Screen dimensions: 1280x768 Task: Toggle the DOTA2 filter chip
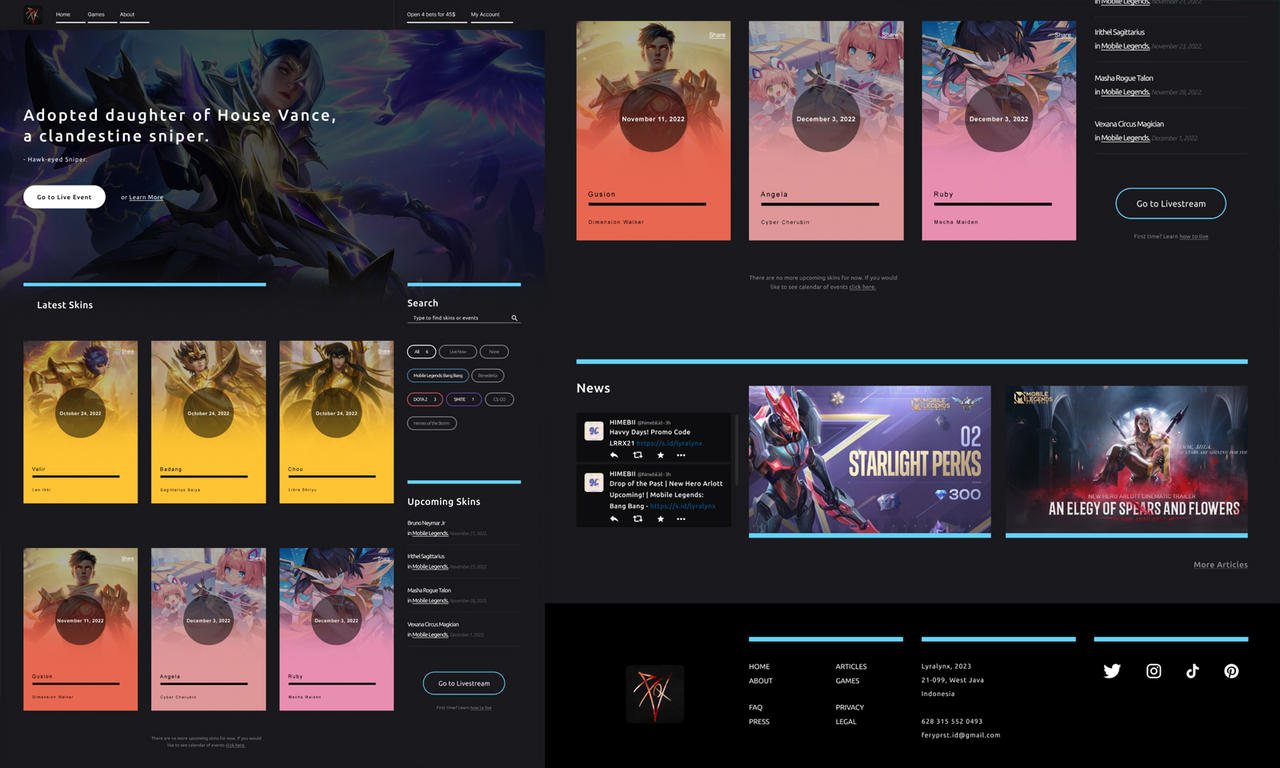[424, 399]
